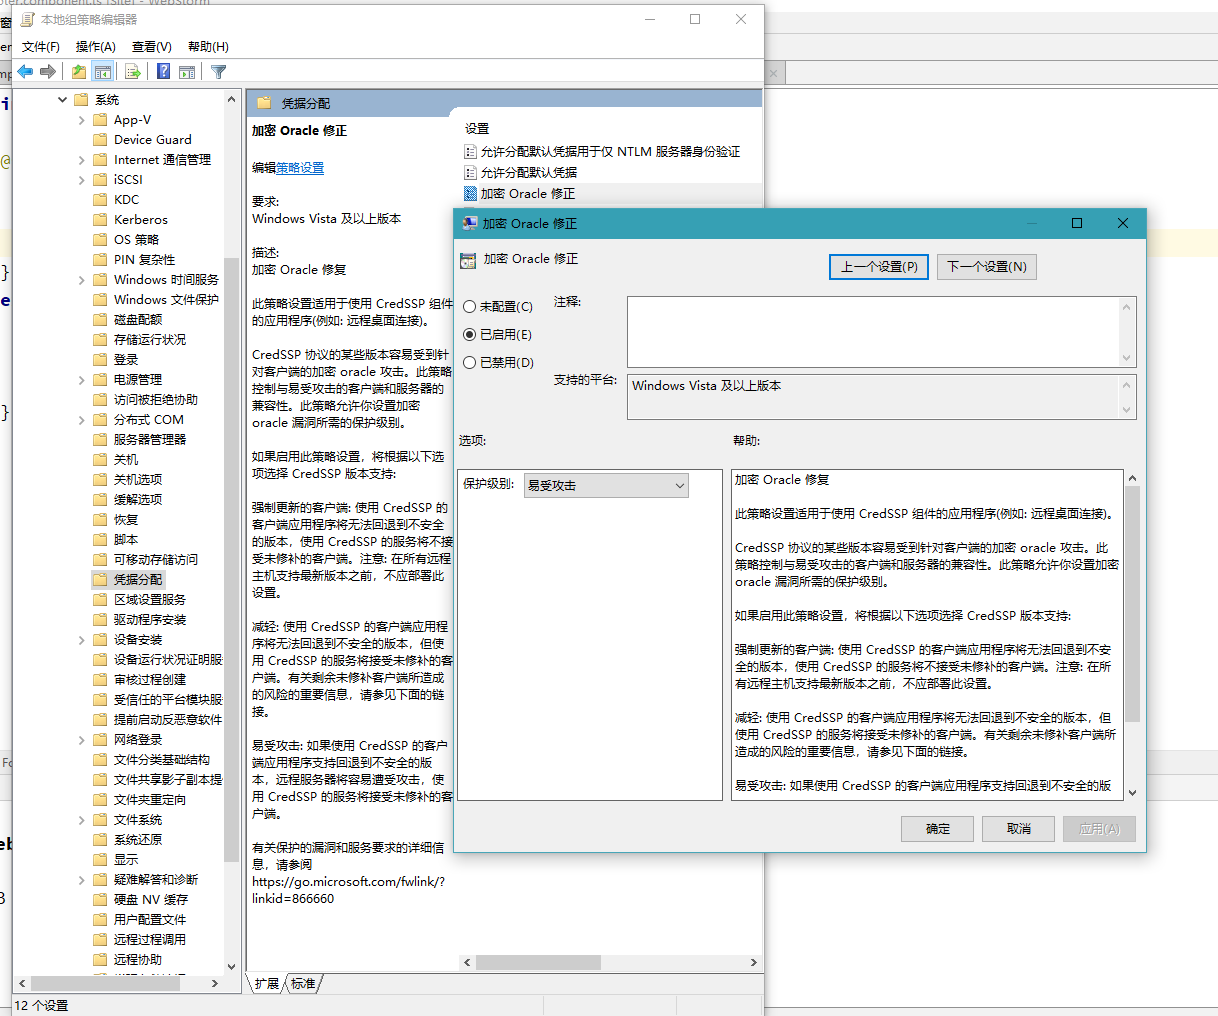Click the 显示 folder icon
This screenshot has width=1218, height=1016.
click(x=100, y=860)
